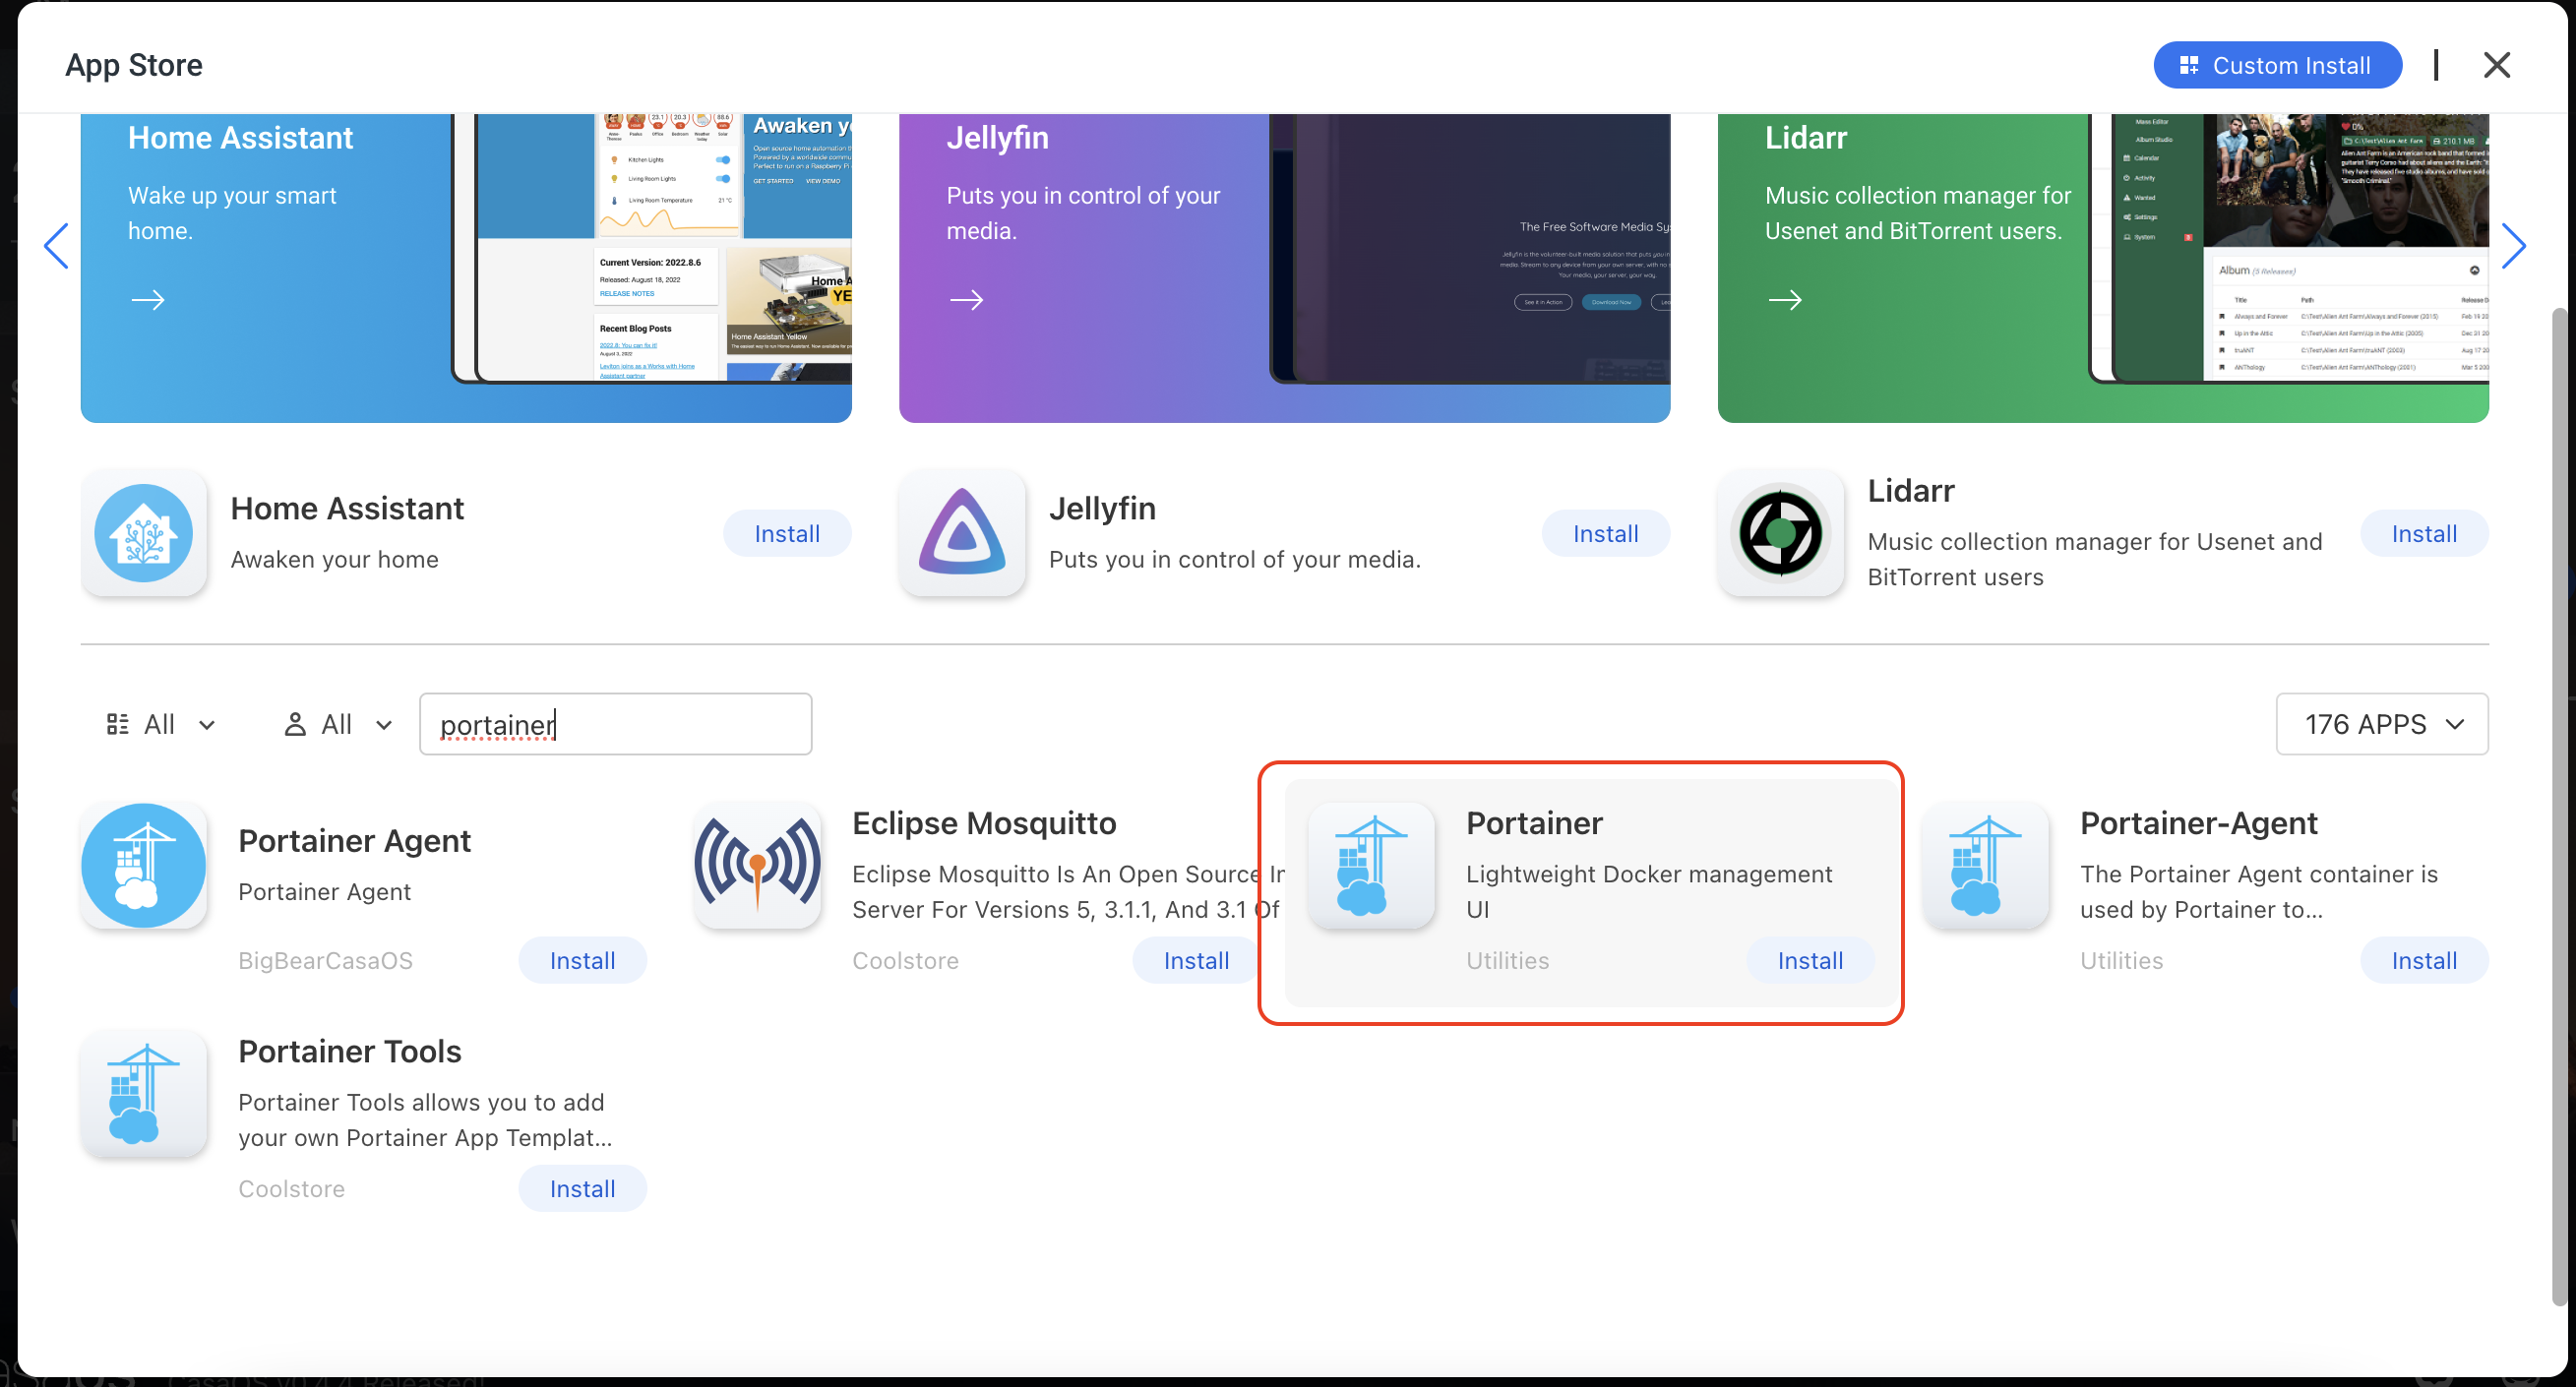Follow the arrow on Home Assistant banner

tap(148, 300)
